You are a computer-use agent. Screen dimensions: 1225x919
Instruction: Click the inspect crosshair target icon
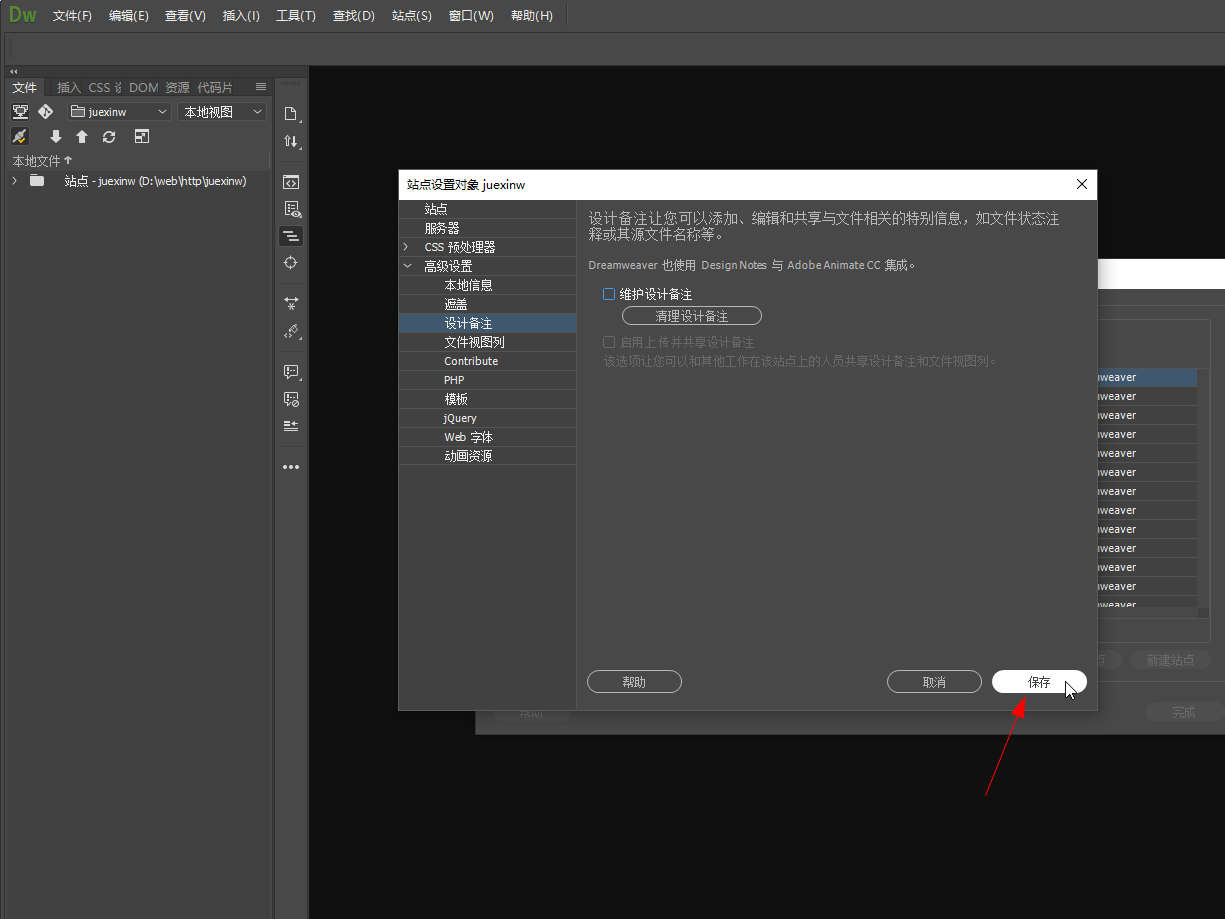click(x=291, y=262)
